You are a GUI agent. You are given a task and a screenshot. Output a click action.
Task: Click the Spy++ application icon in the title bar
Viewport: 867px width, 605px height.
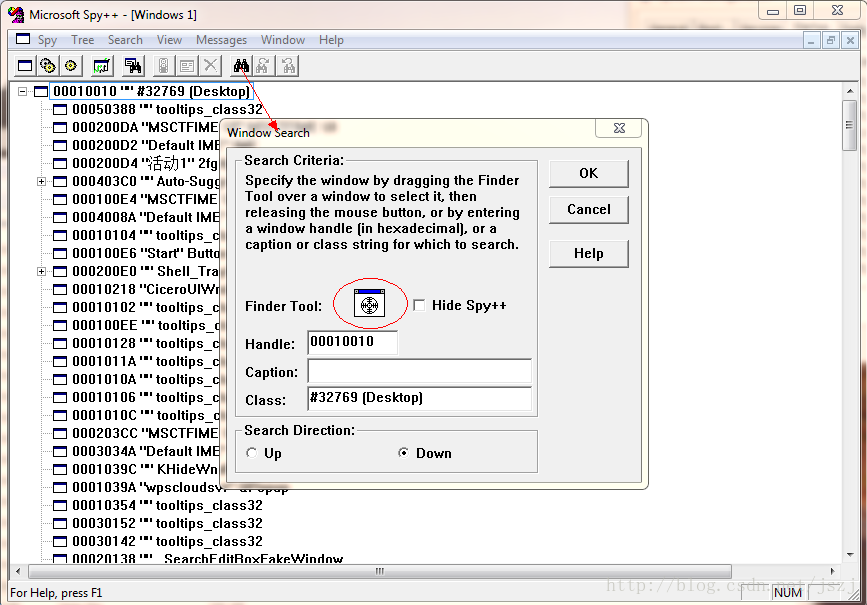coord(17,14)
